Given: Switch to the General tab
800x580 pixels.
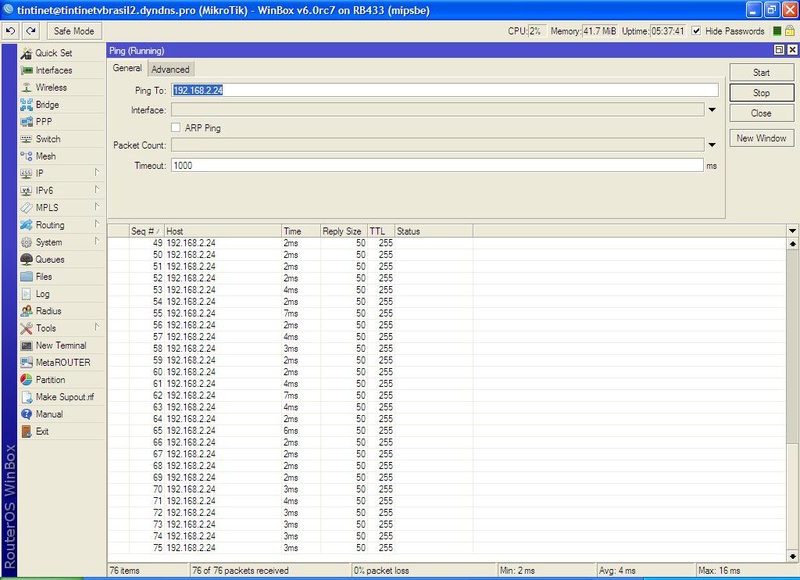Looking at the screenshot, I should point(127,68).
